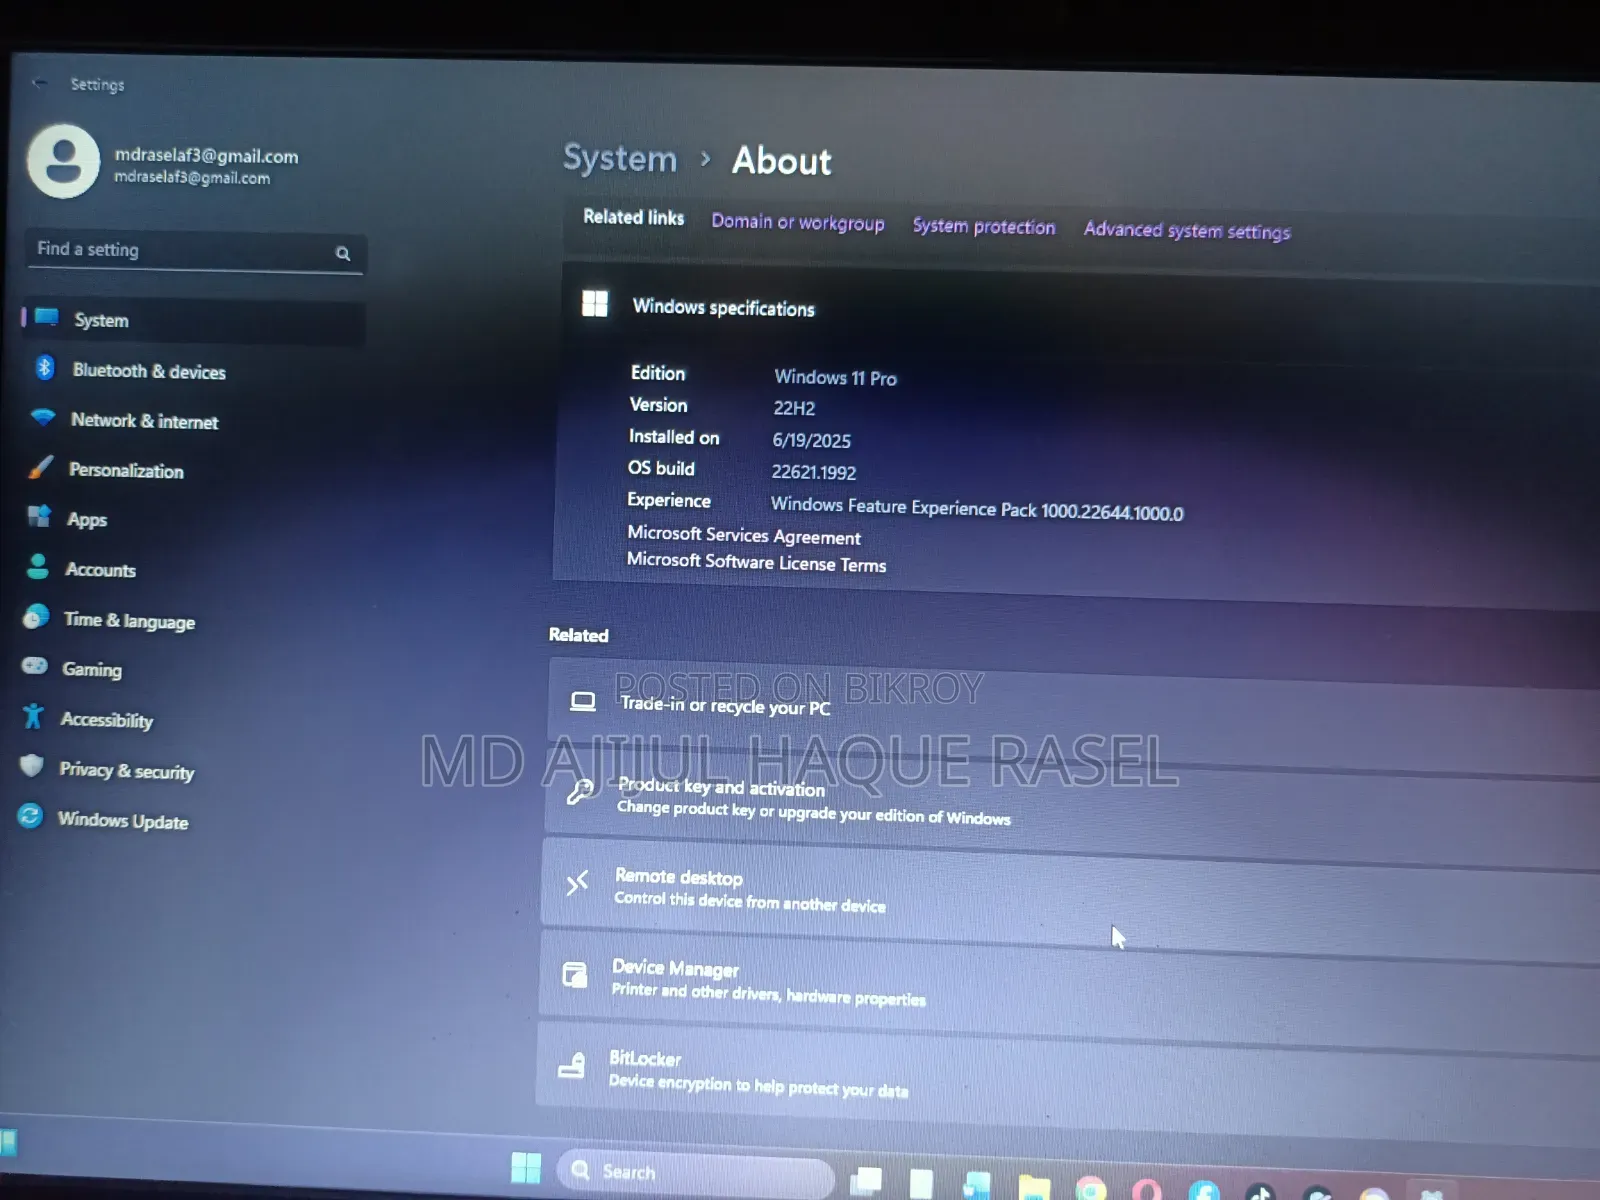Open Microsoft Software License Terms link
The height and width of the screenshot is (1200, 1600).
point(756,562)
